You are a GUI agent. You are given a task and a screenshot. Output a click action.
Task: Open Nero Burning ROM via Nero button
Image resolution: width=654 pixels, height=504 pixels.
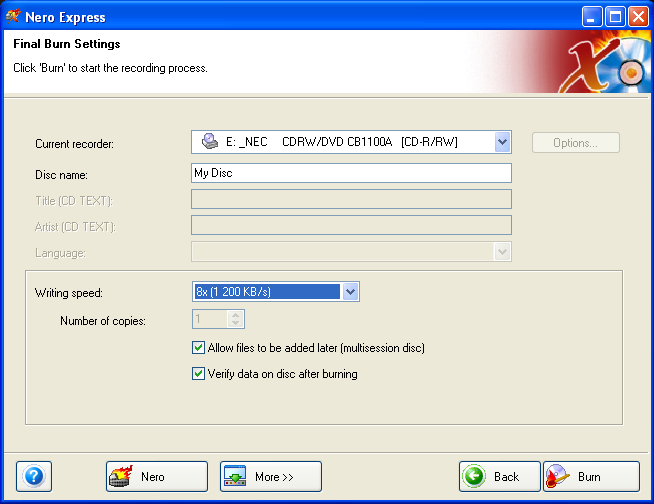[156, 476]
